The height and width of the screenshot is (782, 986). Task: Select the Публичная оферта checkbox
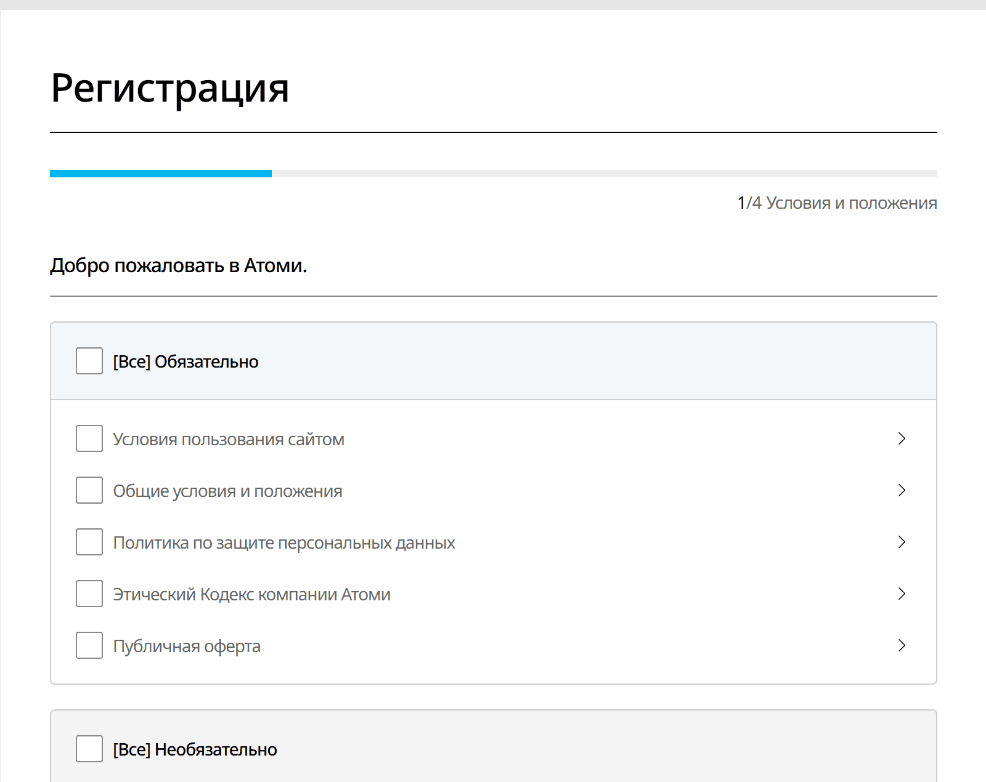tap(89, 646)
